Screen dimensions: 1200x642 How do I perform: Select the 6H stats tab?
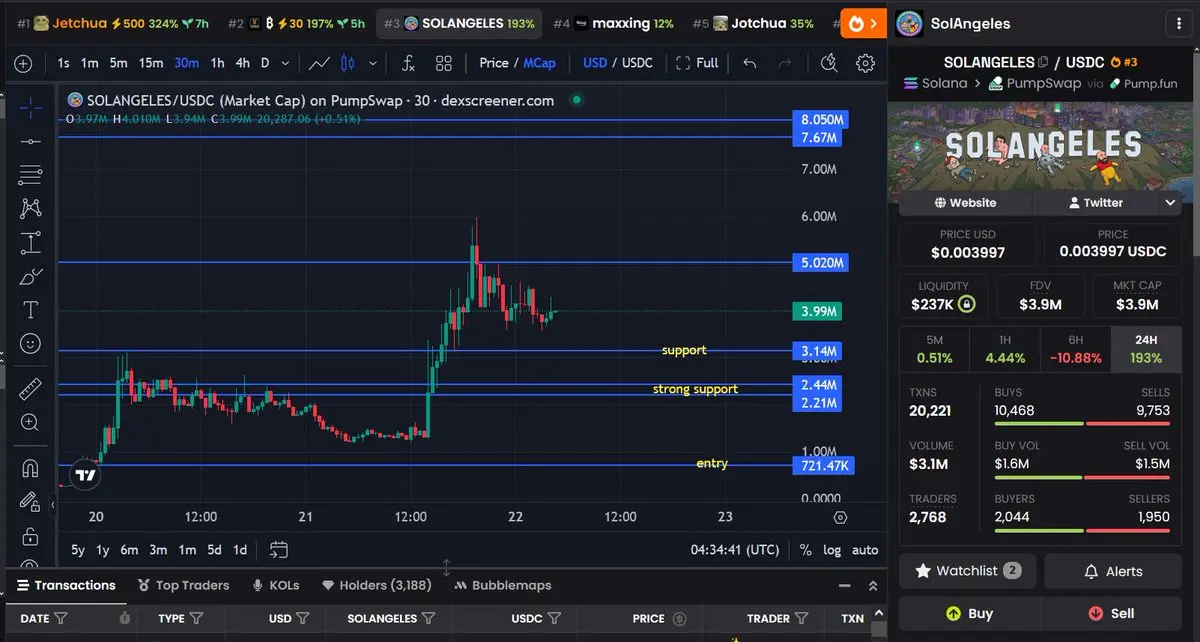(x=1075, y=349)
